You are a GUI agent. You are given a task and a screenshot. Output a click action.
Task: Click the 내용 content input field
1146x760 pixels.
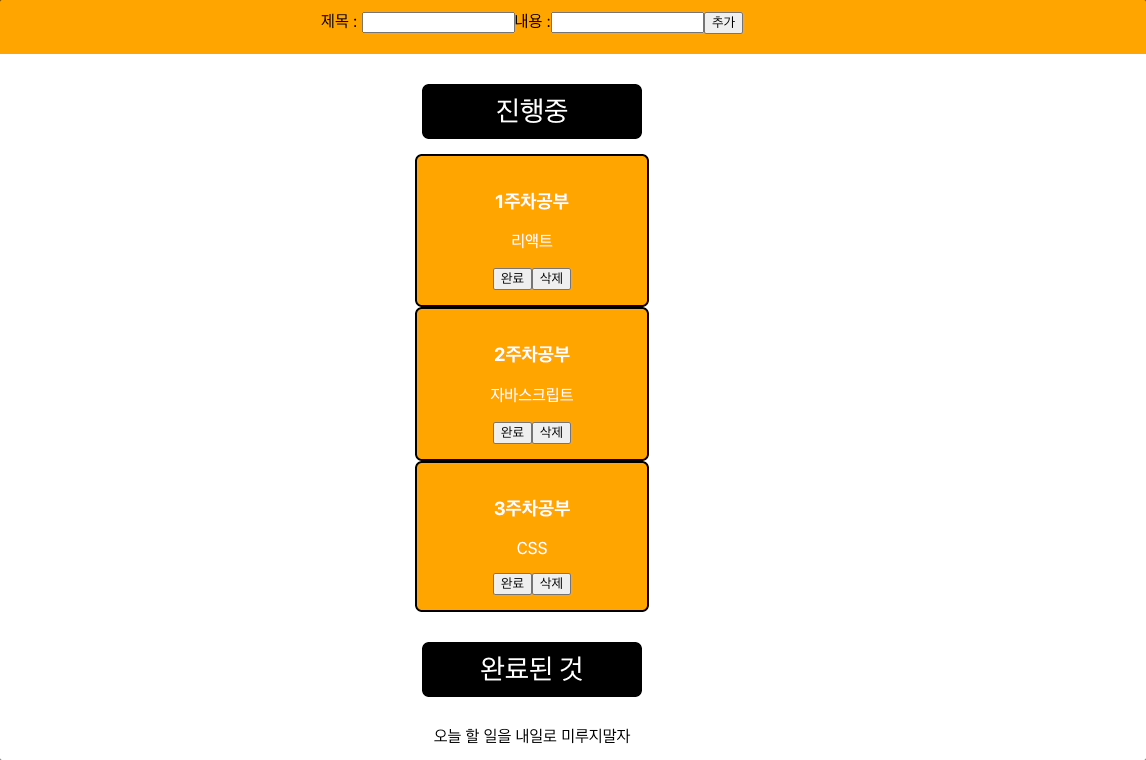pyautogui.click(x=627, y=23)
